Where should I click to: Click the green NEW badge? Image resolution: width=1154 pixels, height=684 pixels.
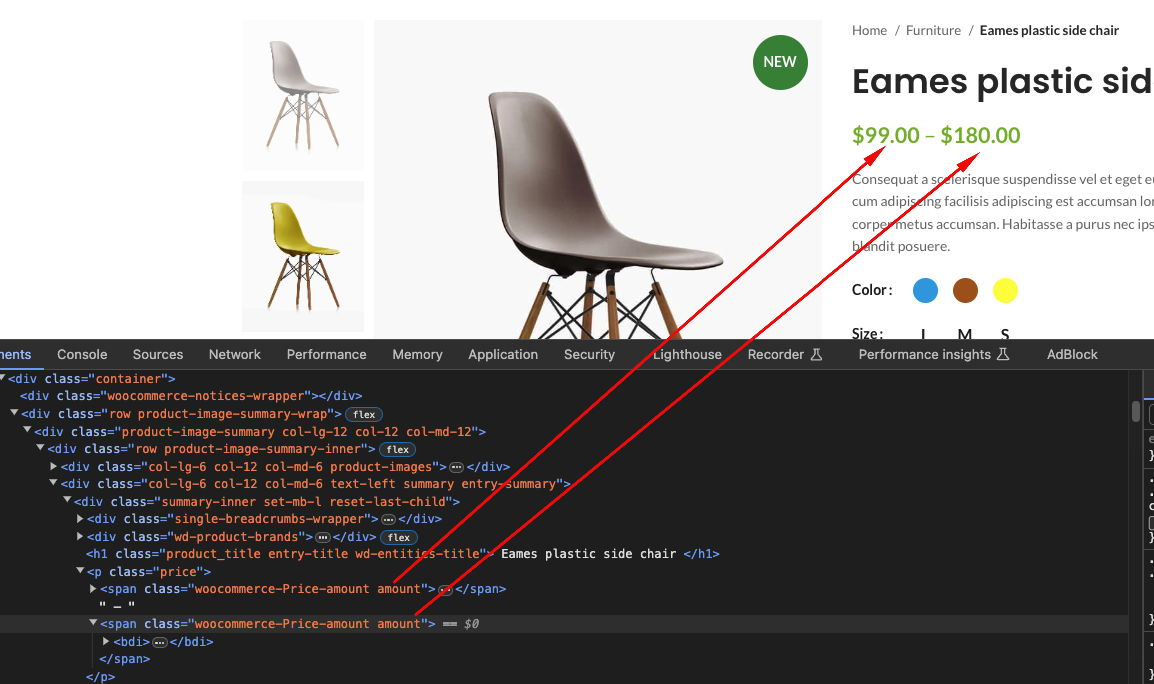tap(780, 63)
